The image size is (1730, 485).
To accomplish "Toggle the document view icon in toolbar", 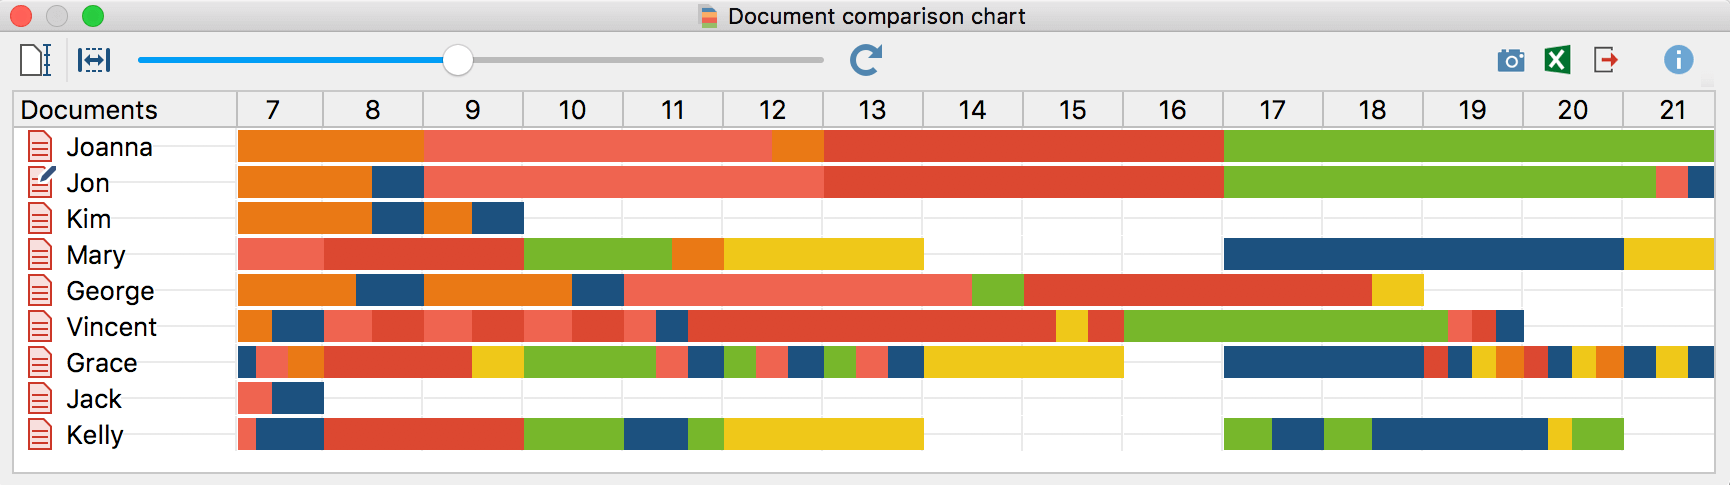I will (36, 60).
